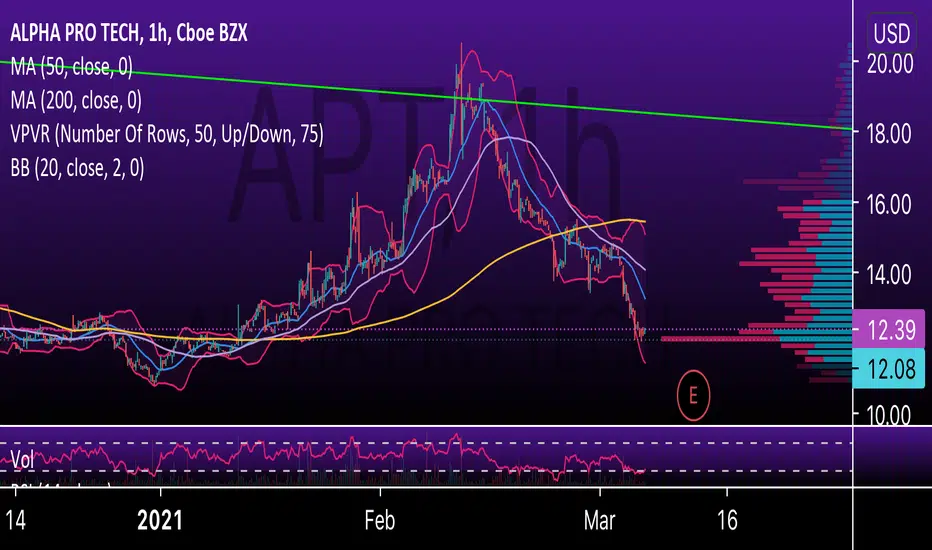Click the USD currency button
The image size is (932, 550).
click(892, 33)
